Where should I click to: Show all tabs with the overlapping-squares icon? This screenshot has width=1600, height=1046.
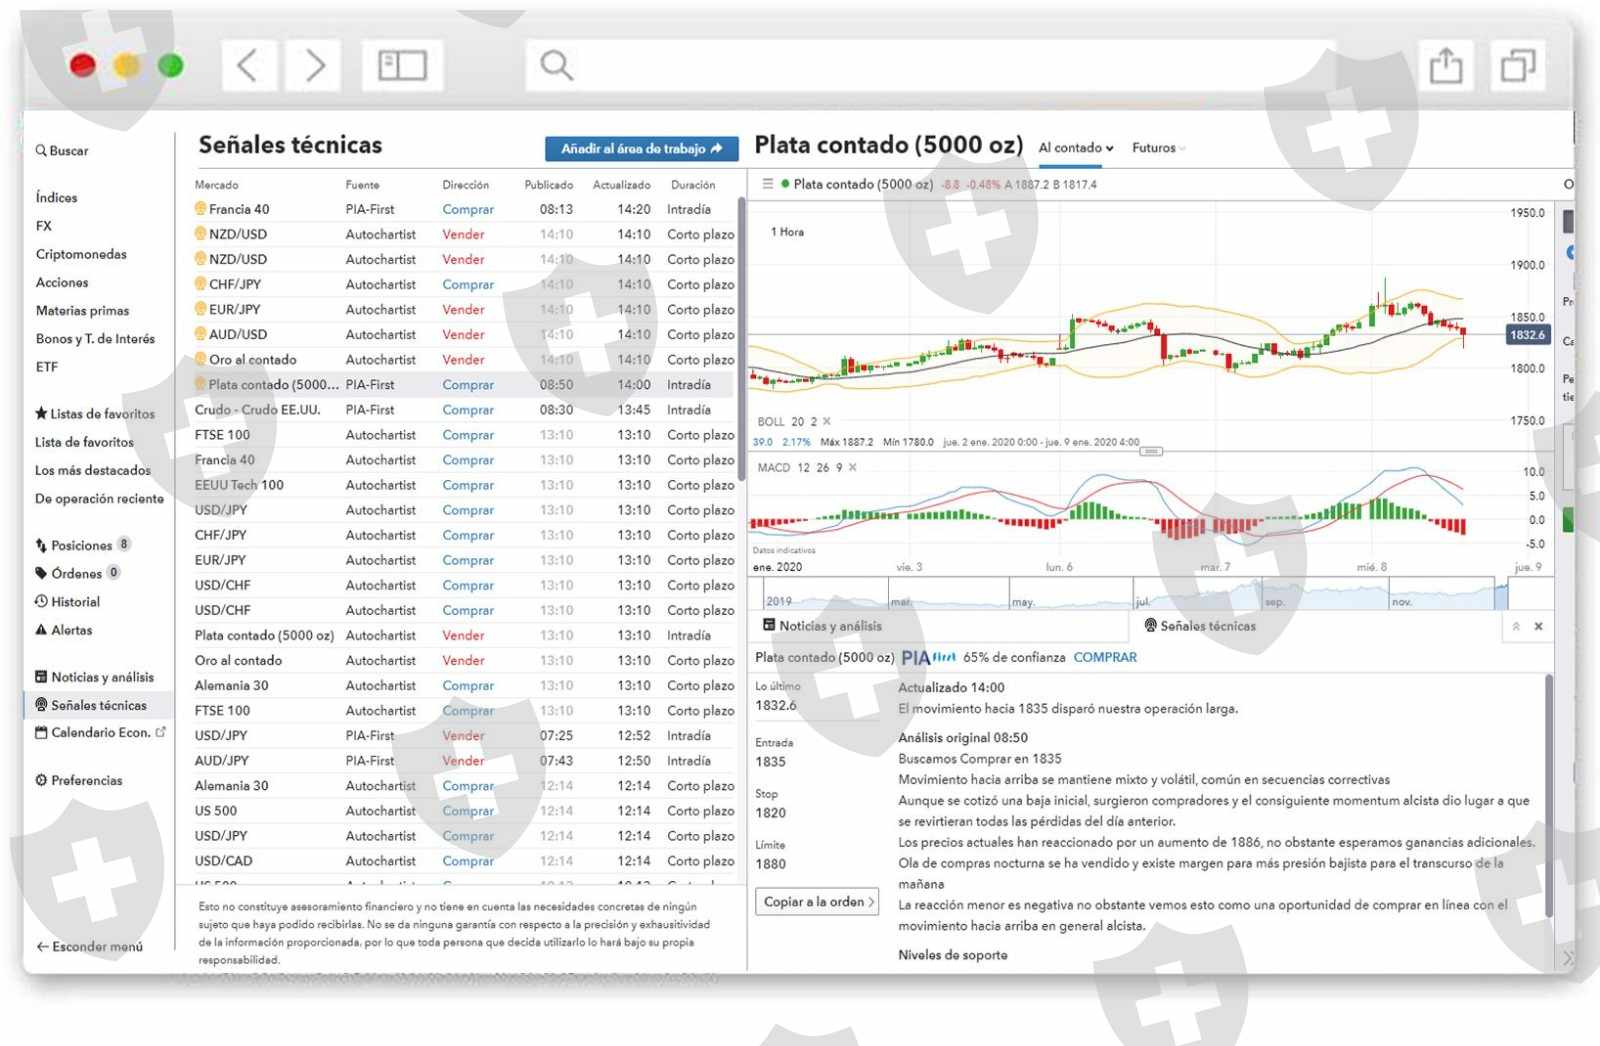click(x=1518, y=66)
